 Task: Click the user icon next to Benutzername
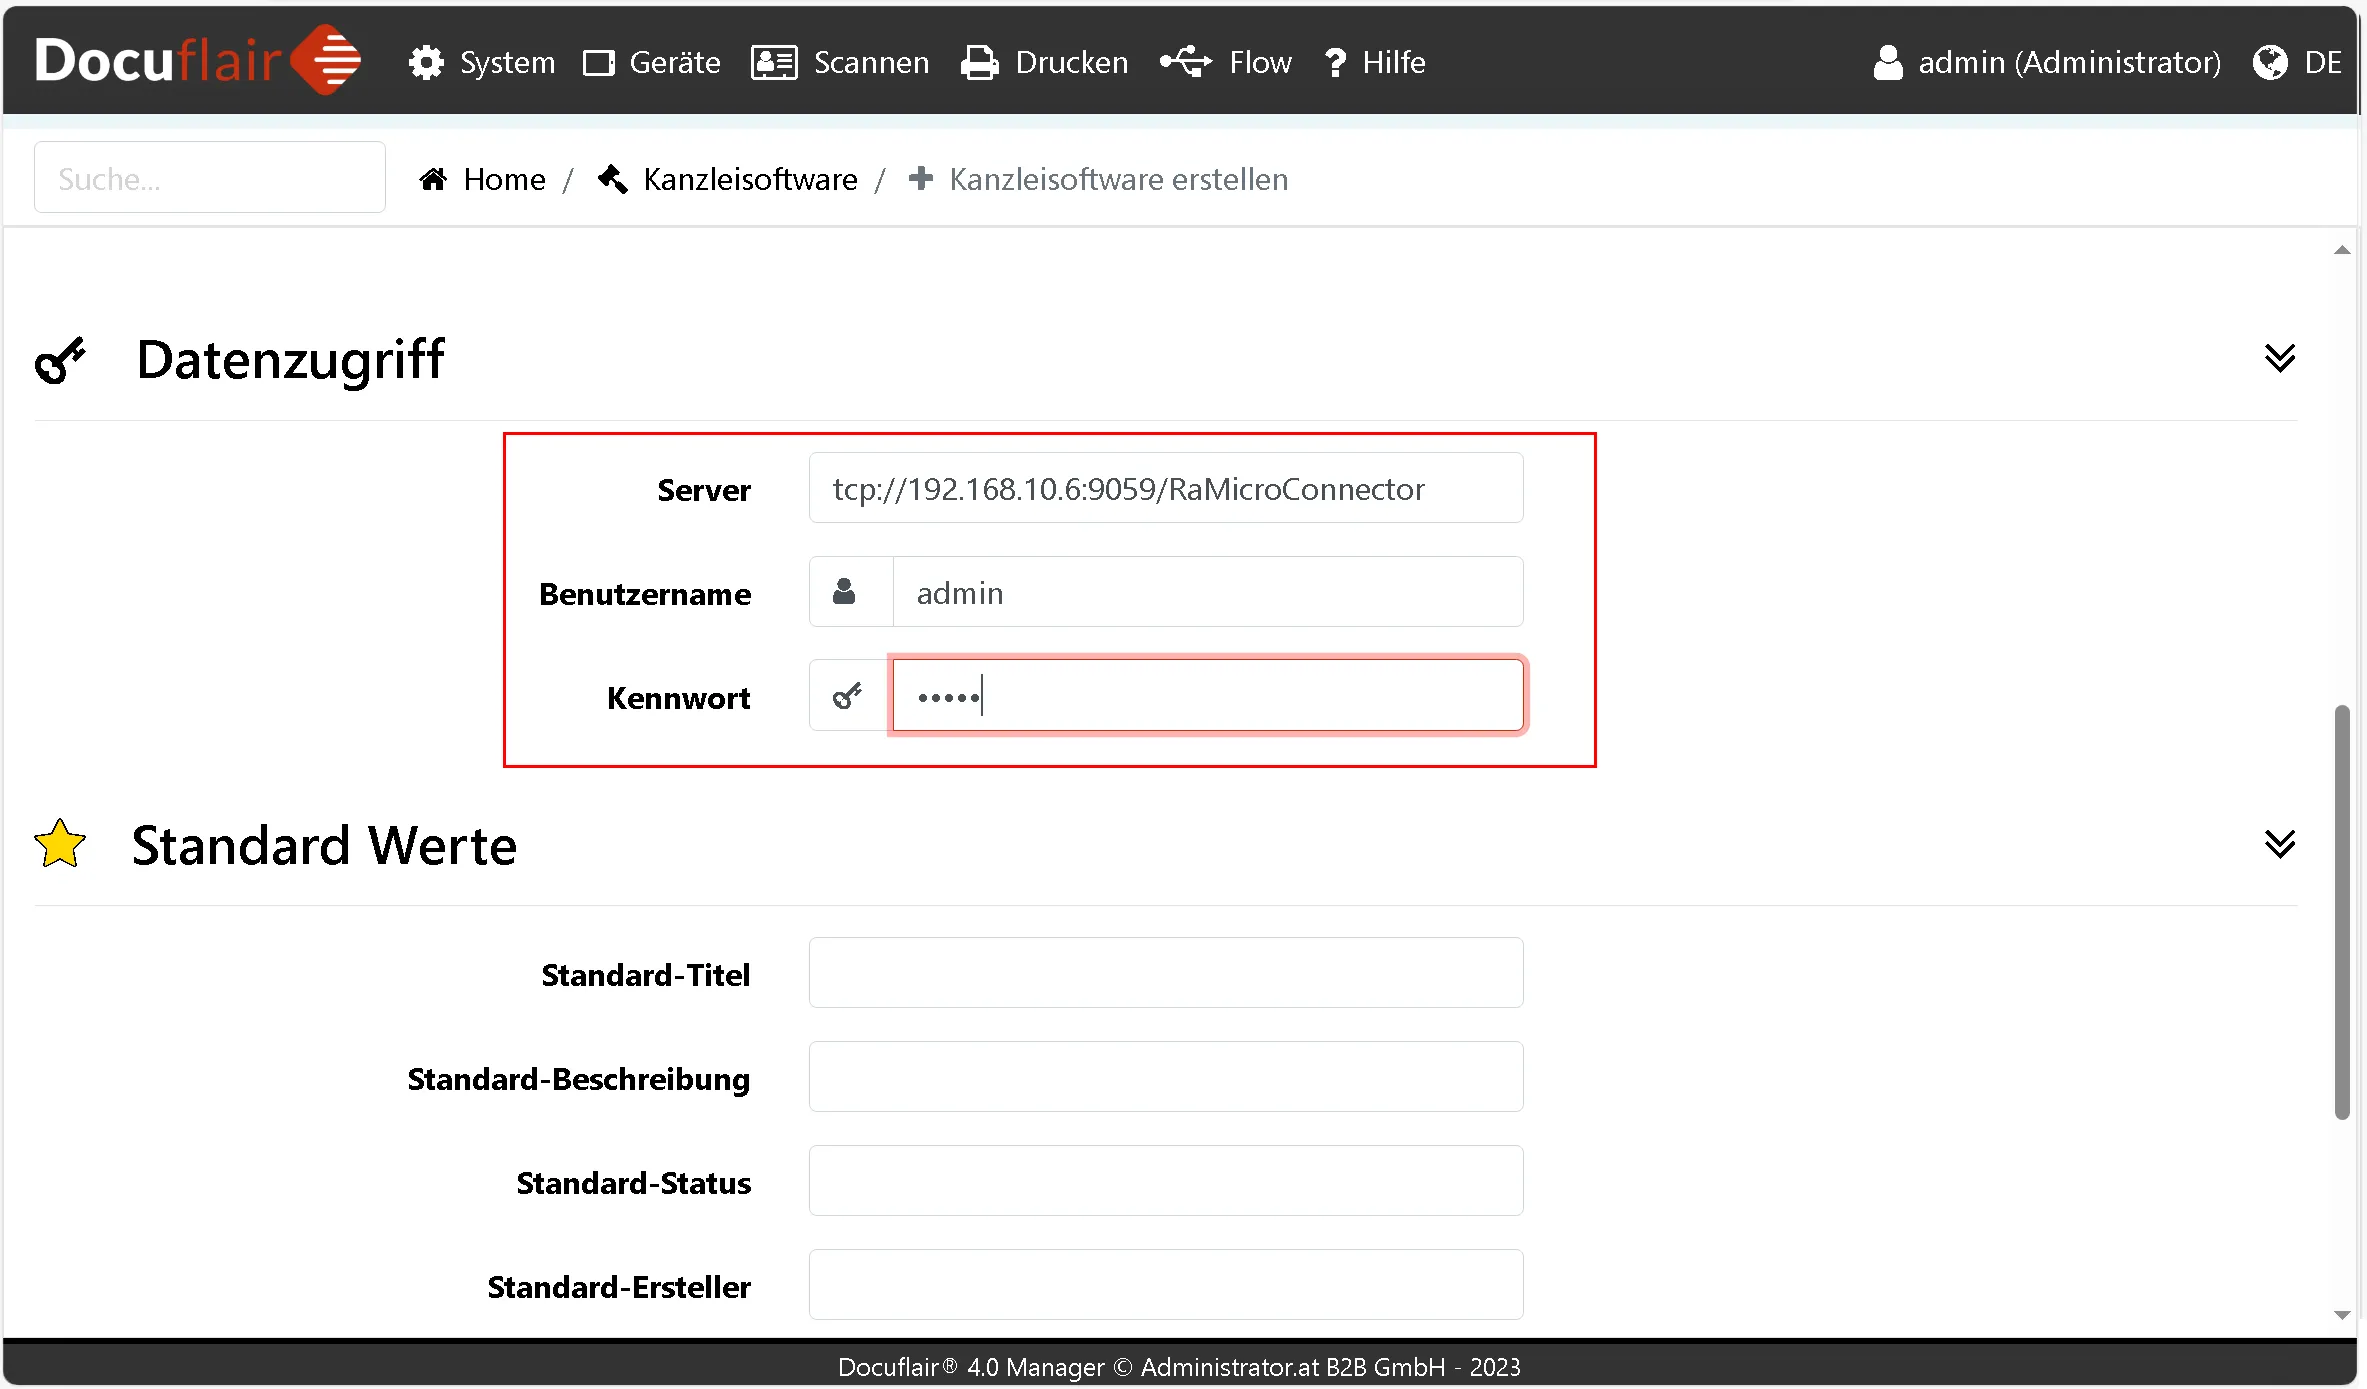(845, 592)
